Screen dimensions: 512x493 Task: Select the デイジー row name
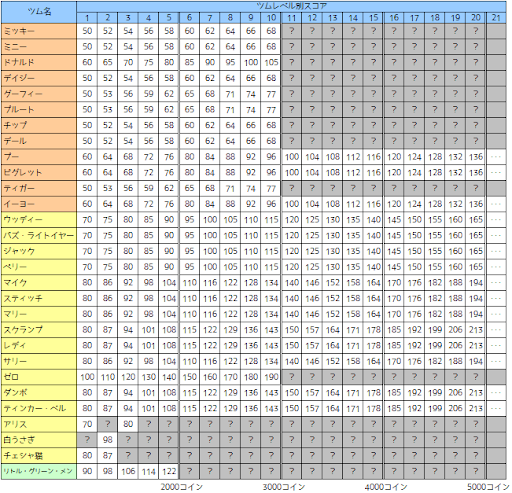[39, 78]
